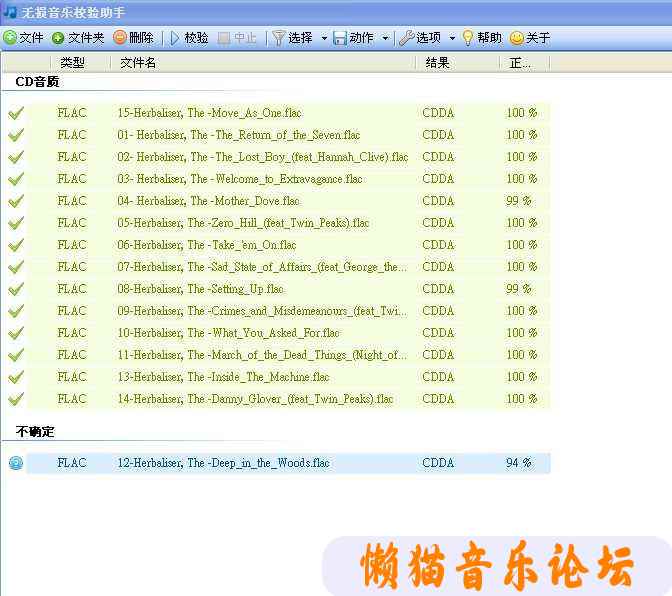672x596 pixels.
Task: Start verification with the 校验 button
Action: coord(189,38)
